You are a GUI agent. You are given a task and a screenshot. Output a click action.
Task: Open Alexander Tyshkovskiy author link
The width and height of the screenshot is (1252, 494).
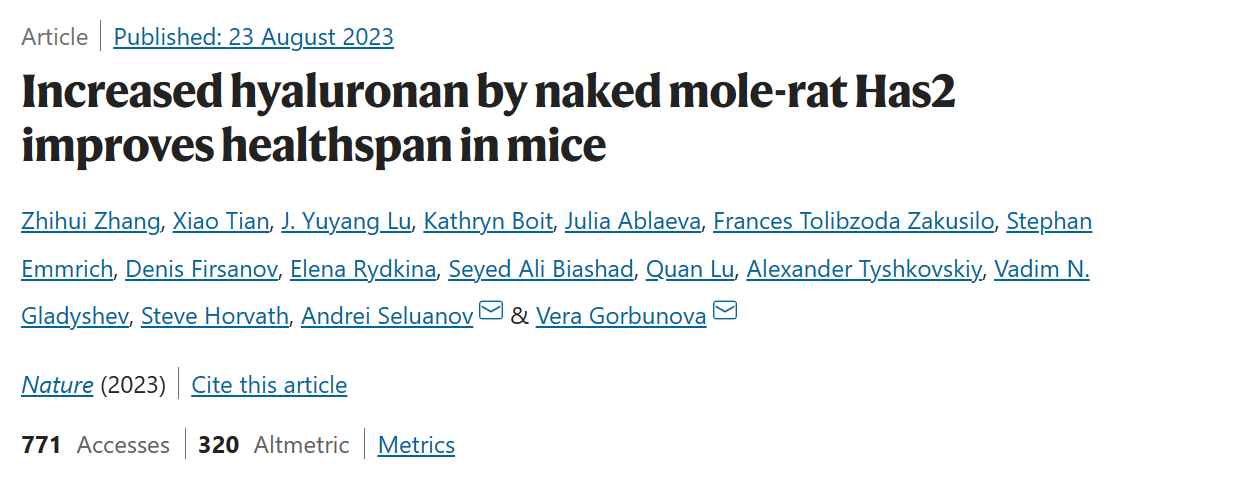pos(863,269)
